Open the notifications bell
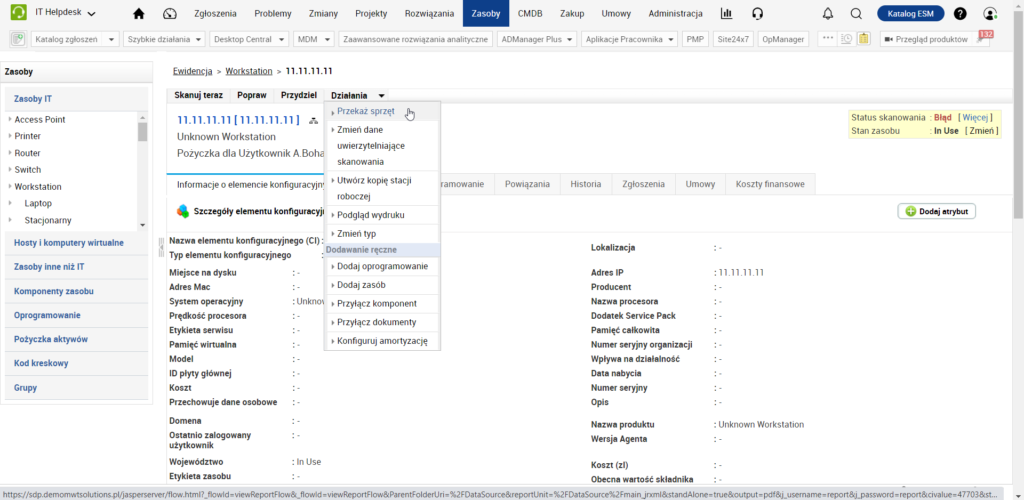Screen dimensions: 1024x500 coord(827,13)
